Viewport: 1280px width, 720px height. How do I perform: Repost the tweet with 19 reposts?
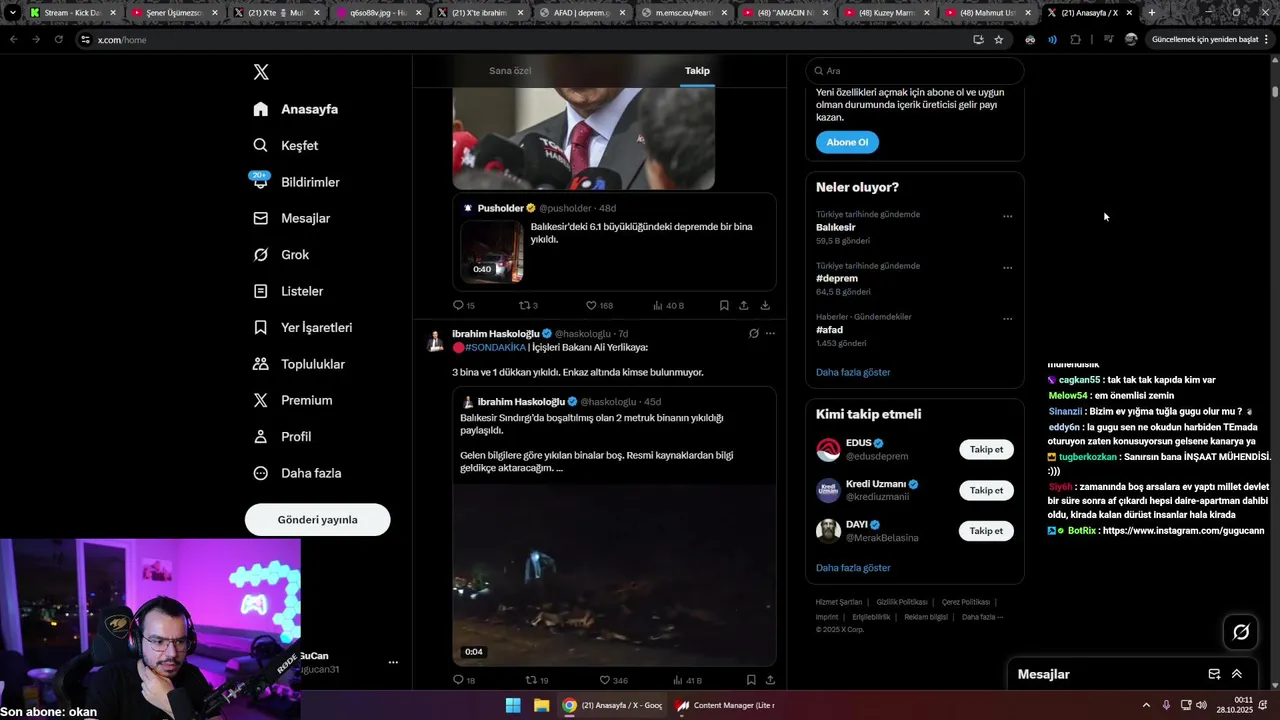tap(536, 680)
